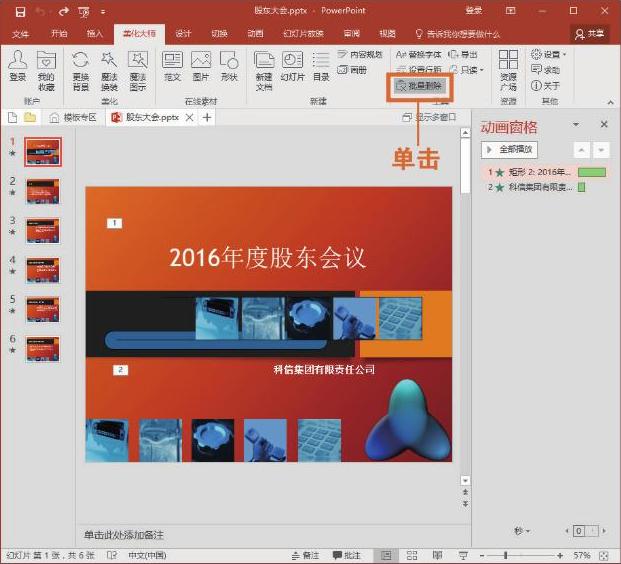
Task: Open the 秒 units dropdown in animation pane
Action: [x=522, y=531]
